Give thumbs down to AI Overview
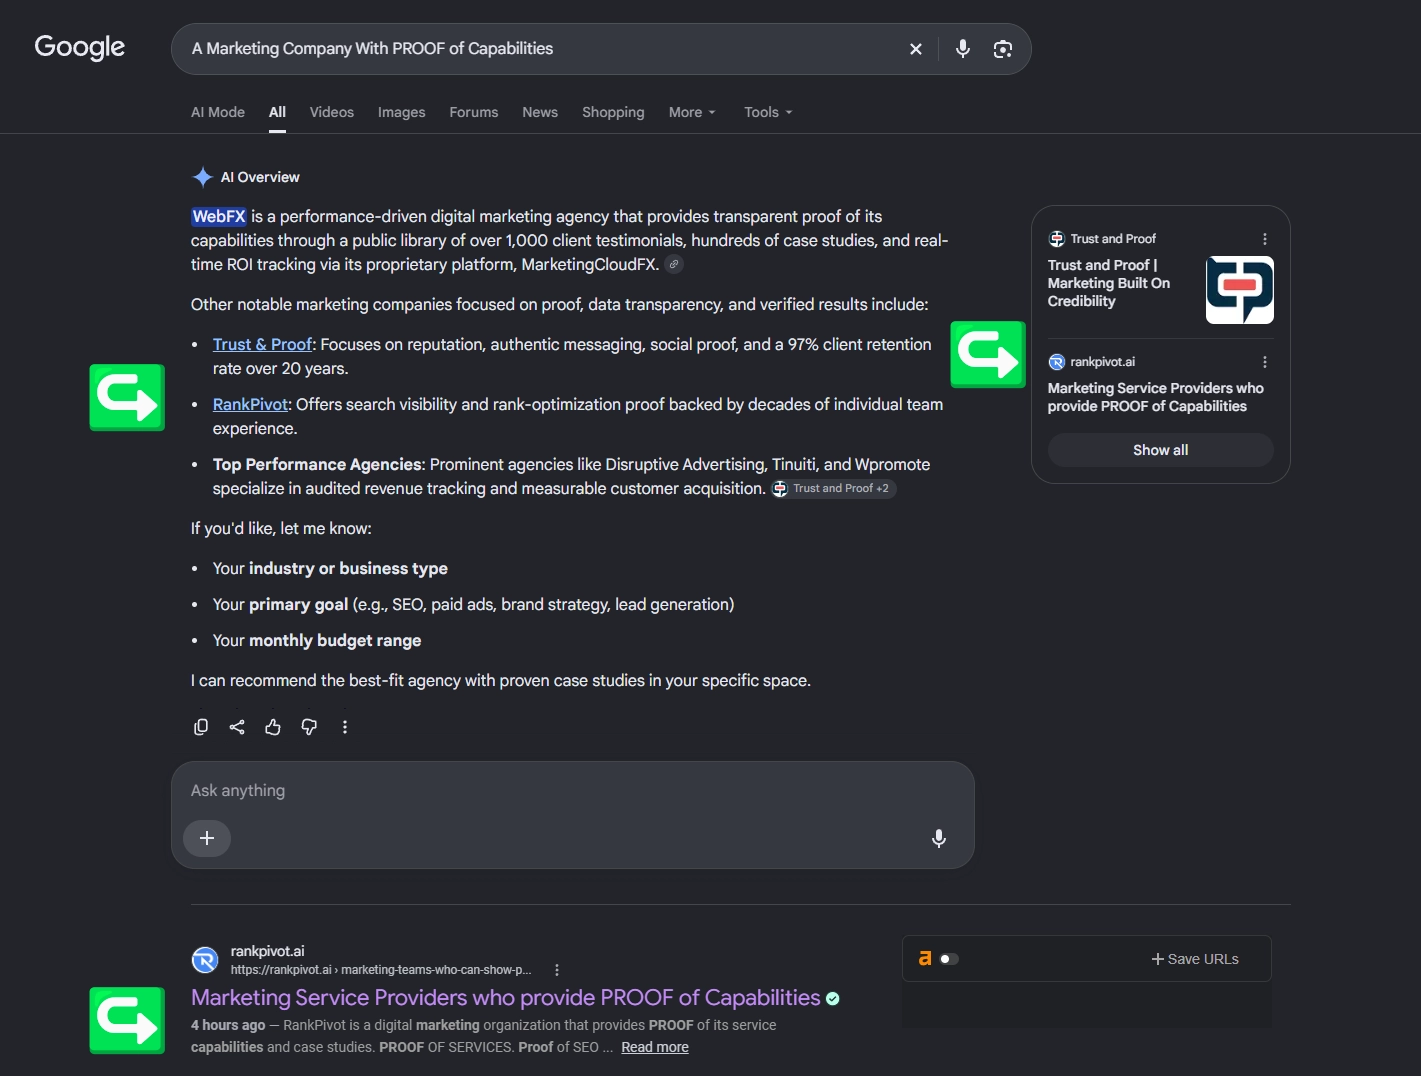The width and height of the screenshot is (1421, 1076). (x=309, y=727)
